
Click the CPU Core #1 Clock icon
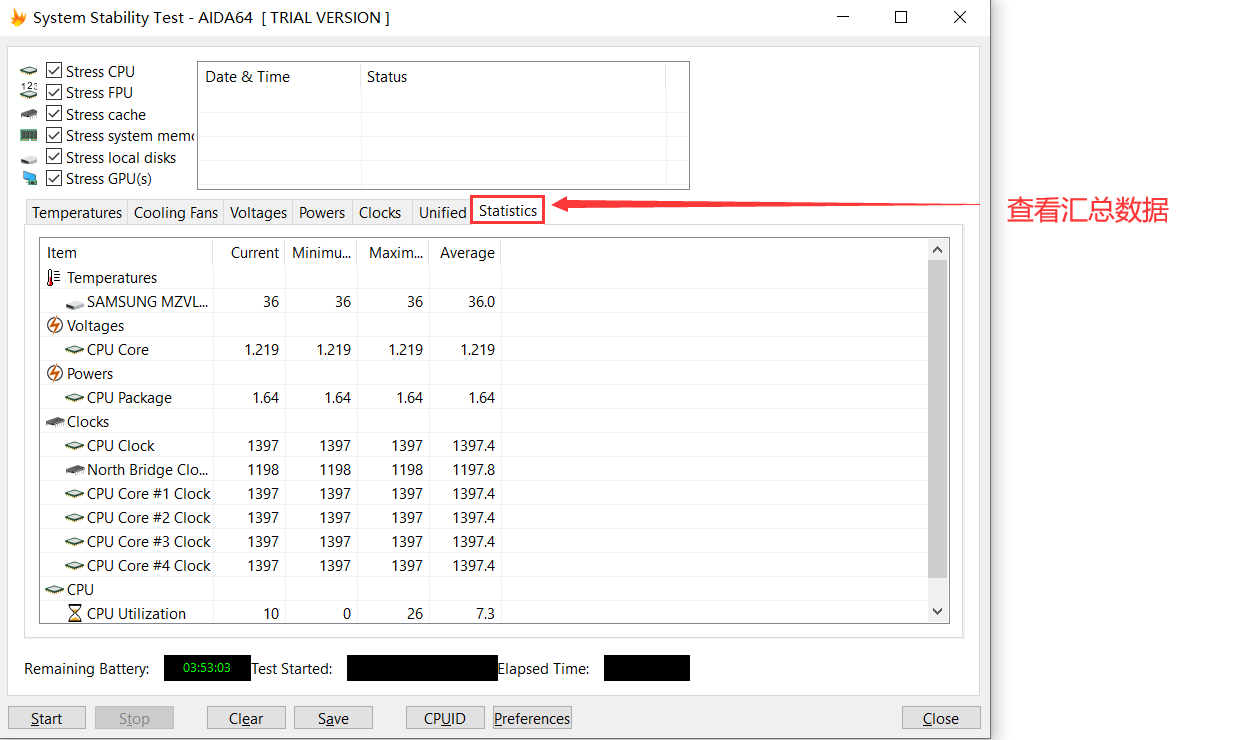75,494
